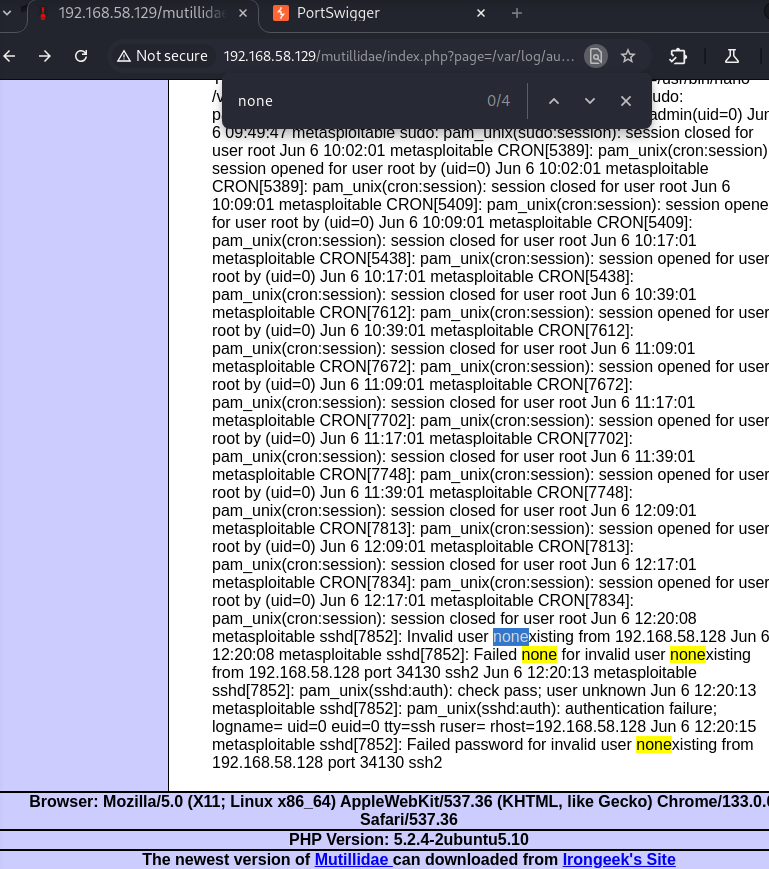Image resolution: width=769 pixels, height=869 pixels.
Task: Switch to the PortSwigger tab
Action: point(350,13)
